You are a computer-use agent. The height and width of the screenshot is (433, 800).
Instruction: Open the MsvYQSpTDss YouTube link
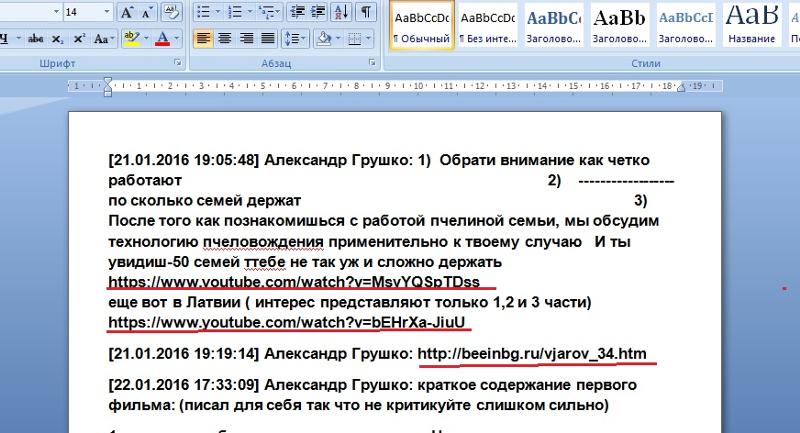[x=294, y=282]
